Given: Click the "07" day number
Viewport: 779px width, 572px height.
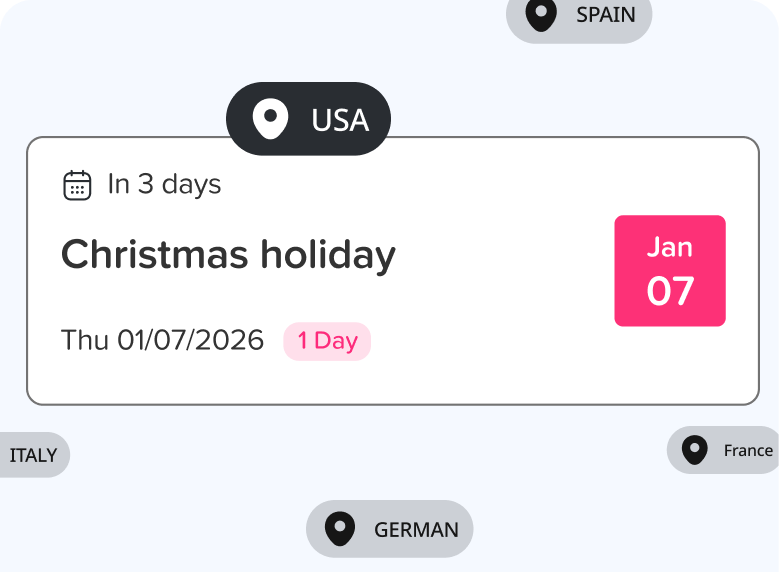Looking at the screenshot, I should [x=669, y=291].
